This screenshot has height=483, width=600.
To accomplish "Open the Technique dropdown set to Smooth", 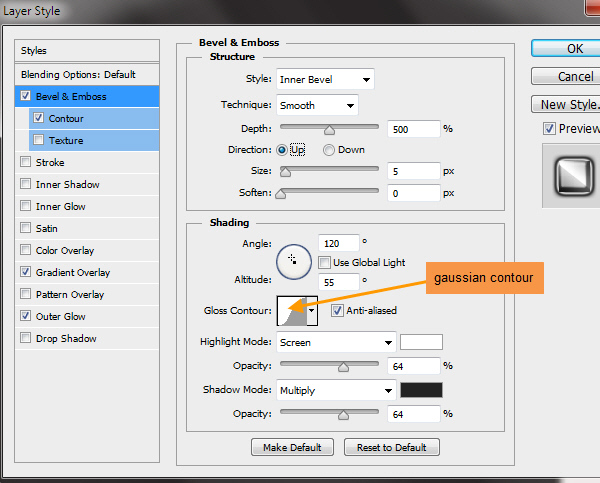I will (x=317, y=105).
